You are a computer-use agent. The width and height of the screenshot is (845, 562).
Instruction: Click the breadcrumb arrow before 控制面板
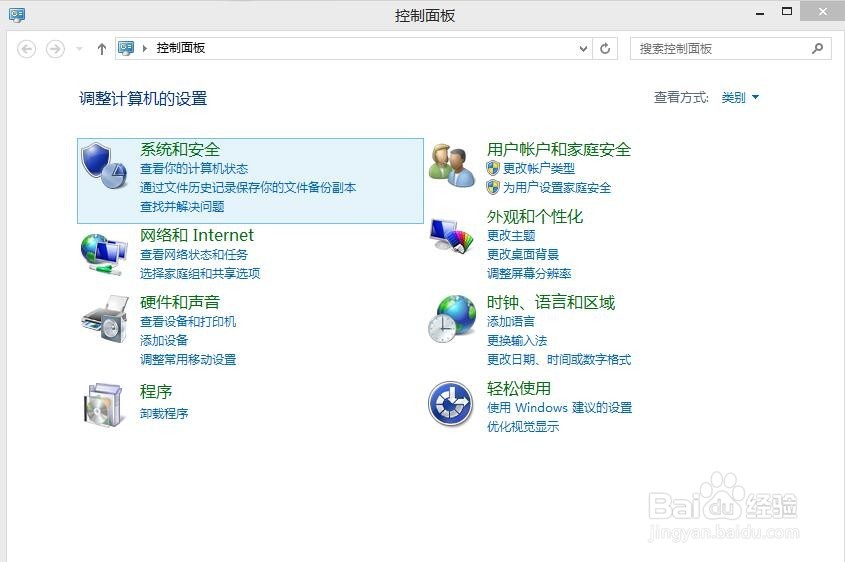coord(144,48)
